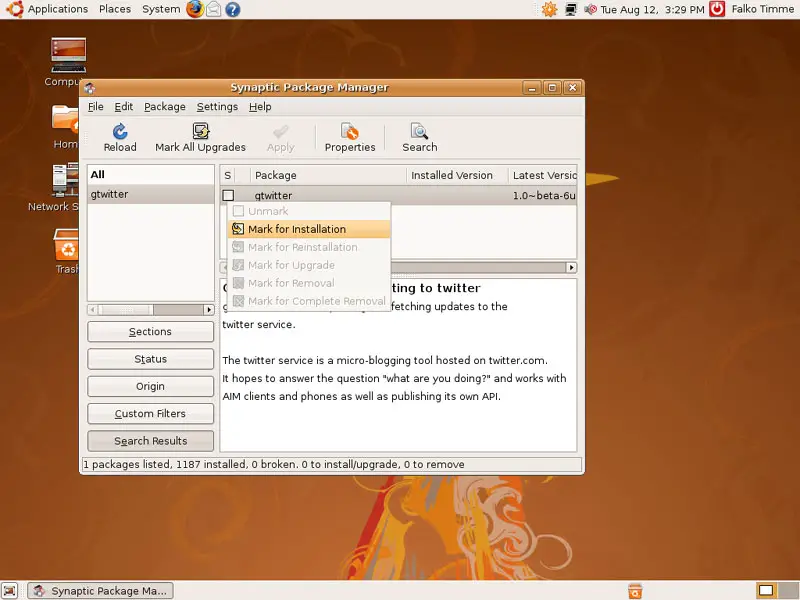Click Mark for Removal entry
800x600 pixels.
pos(309,283)
